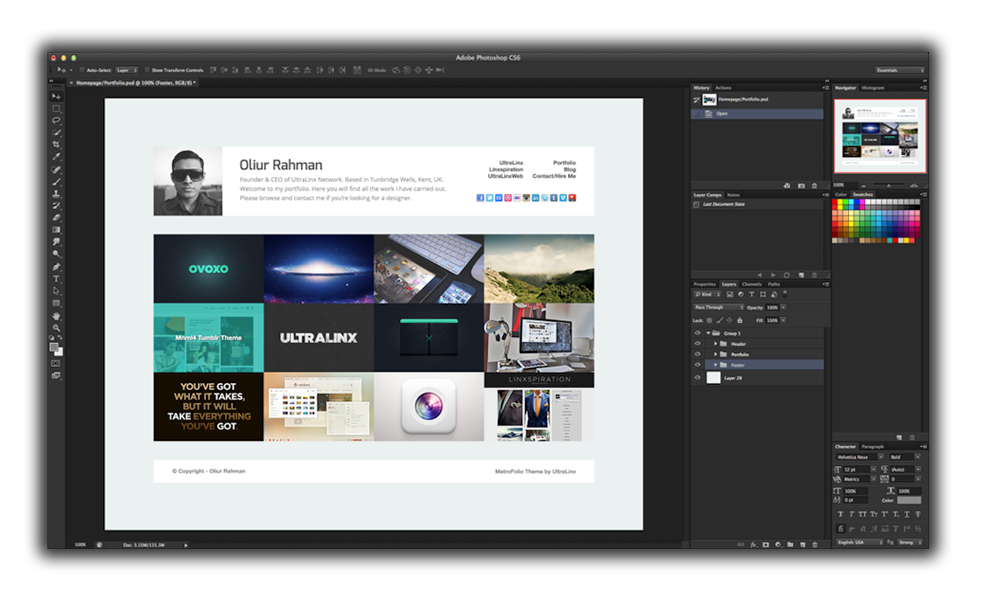Click the Layer 29 thumbnail
The image size is (981, 600).
point(713,378)
